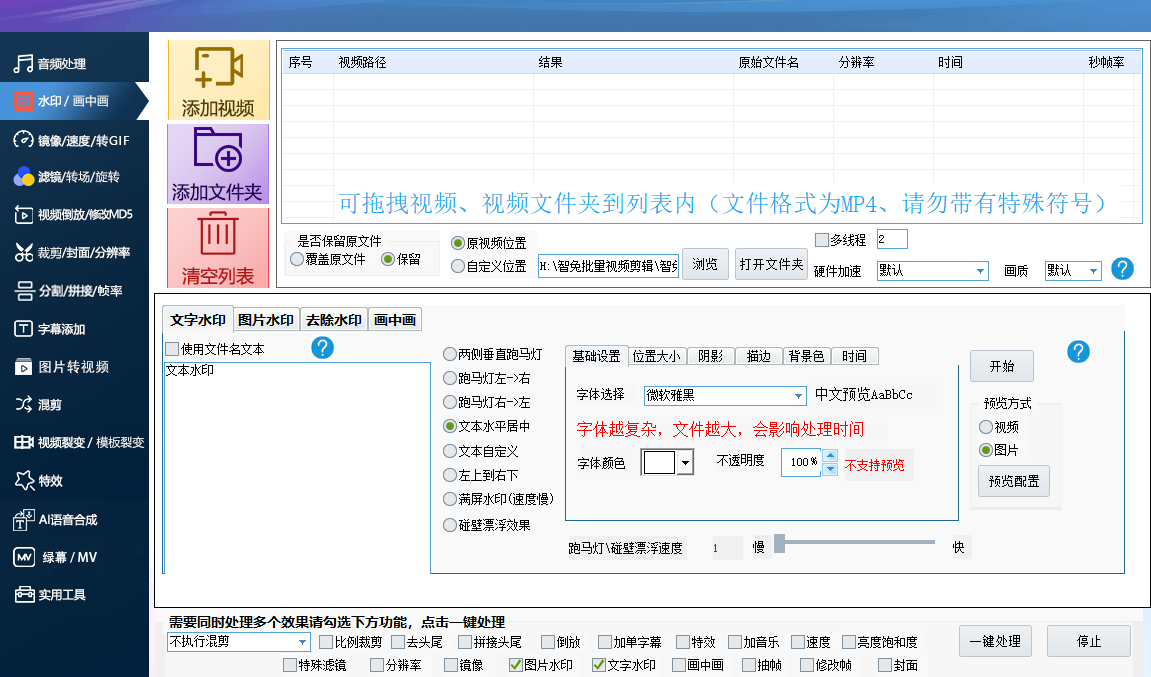Open AI语音合成 in the sidebar
This screenshot has height=677, width=1151.
click(67, 520)
